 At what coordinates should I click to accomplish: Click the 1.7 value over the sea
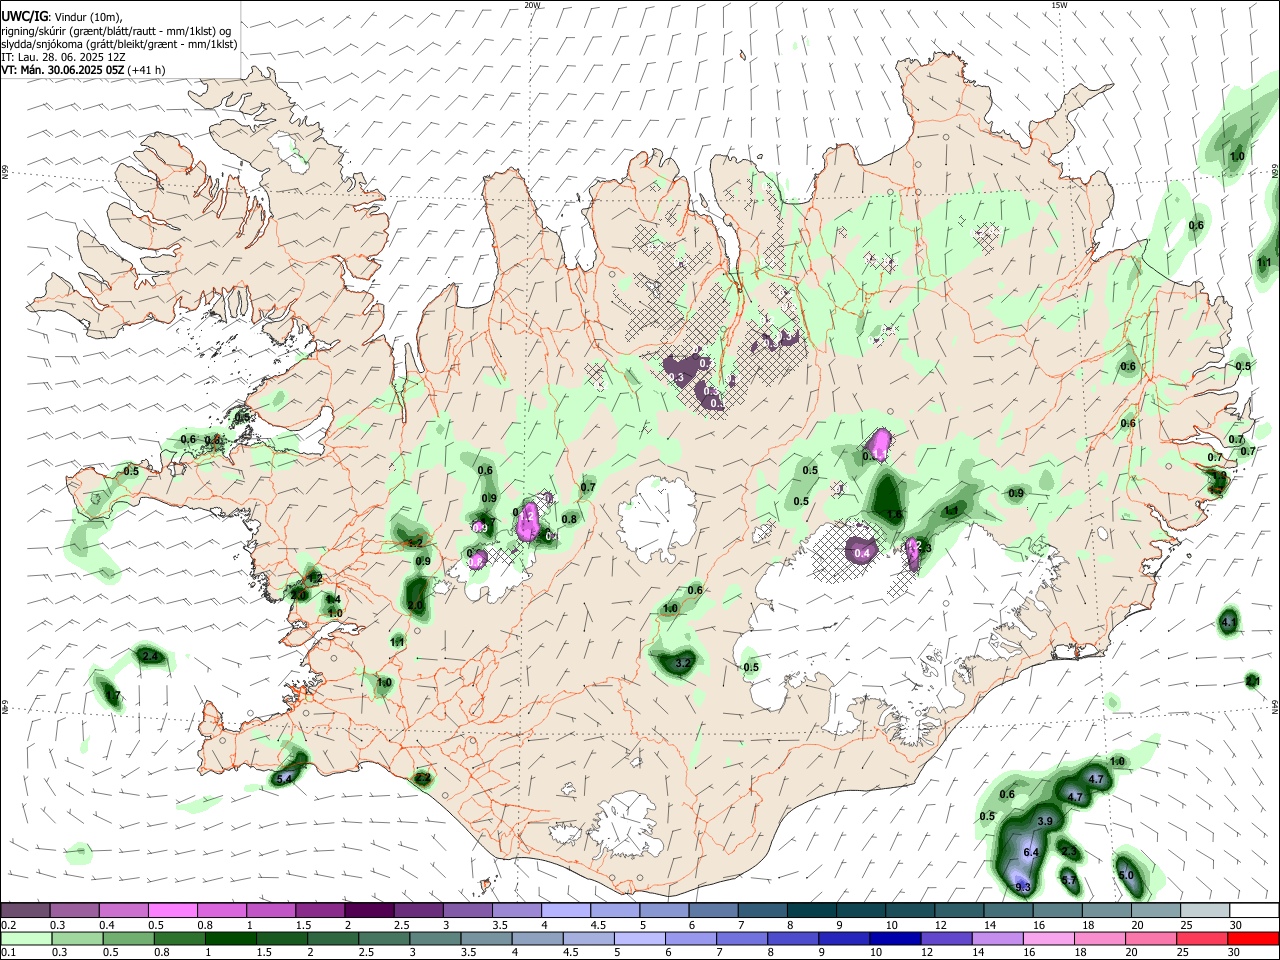(x=113, y=696)
